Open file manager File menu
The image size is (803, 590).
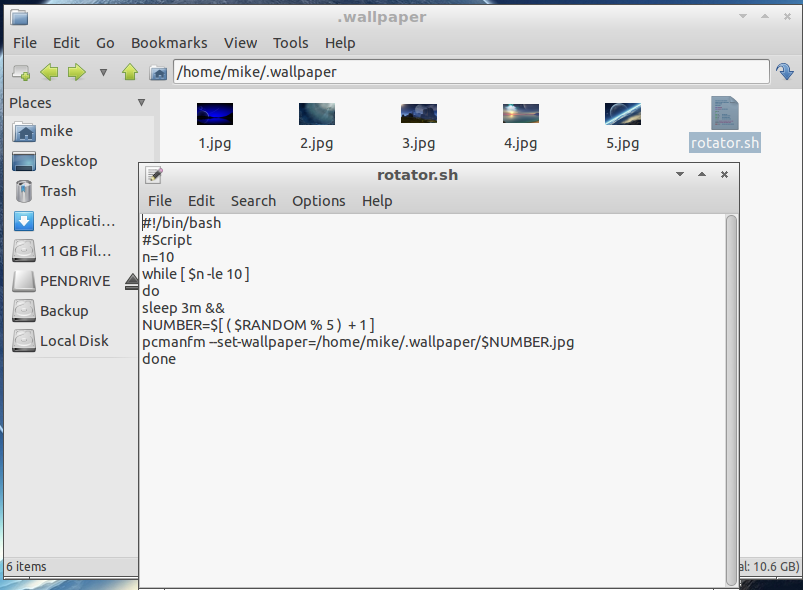[25, 43]
